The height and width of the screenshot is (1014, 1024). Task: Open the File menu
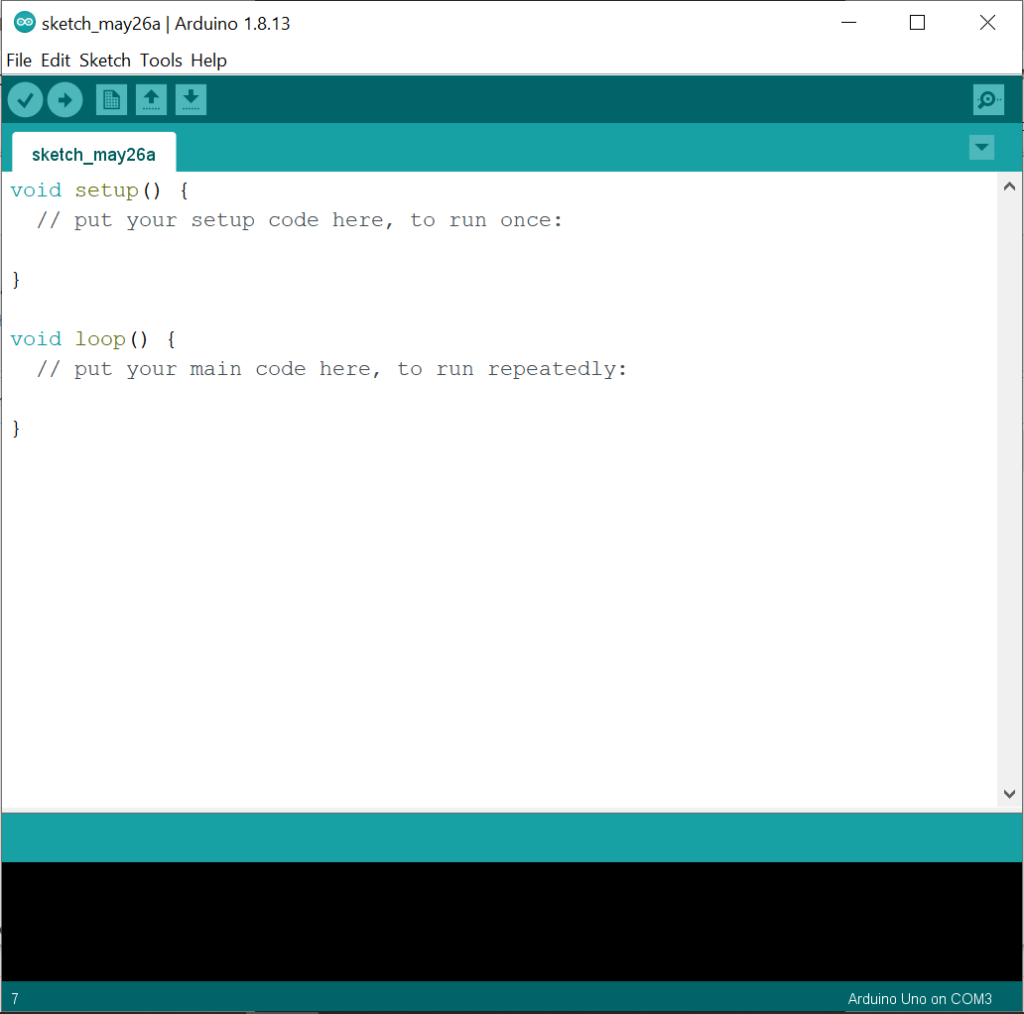19,60
